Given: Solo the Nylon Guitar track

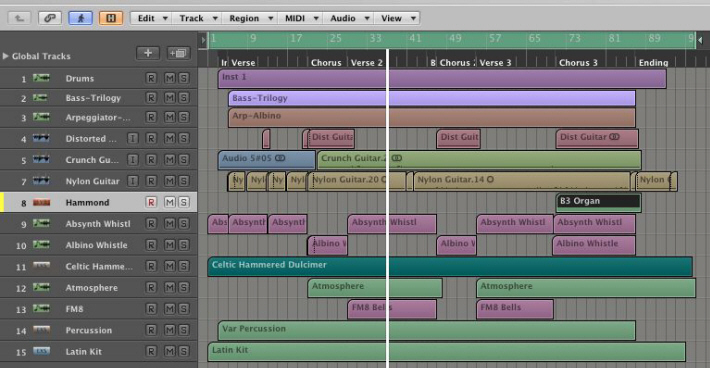Looking at the screenshot, I should (183, 181).
